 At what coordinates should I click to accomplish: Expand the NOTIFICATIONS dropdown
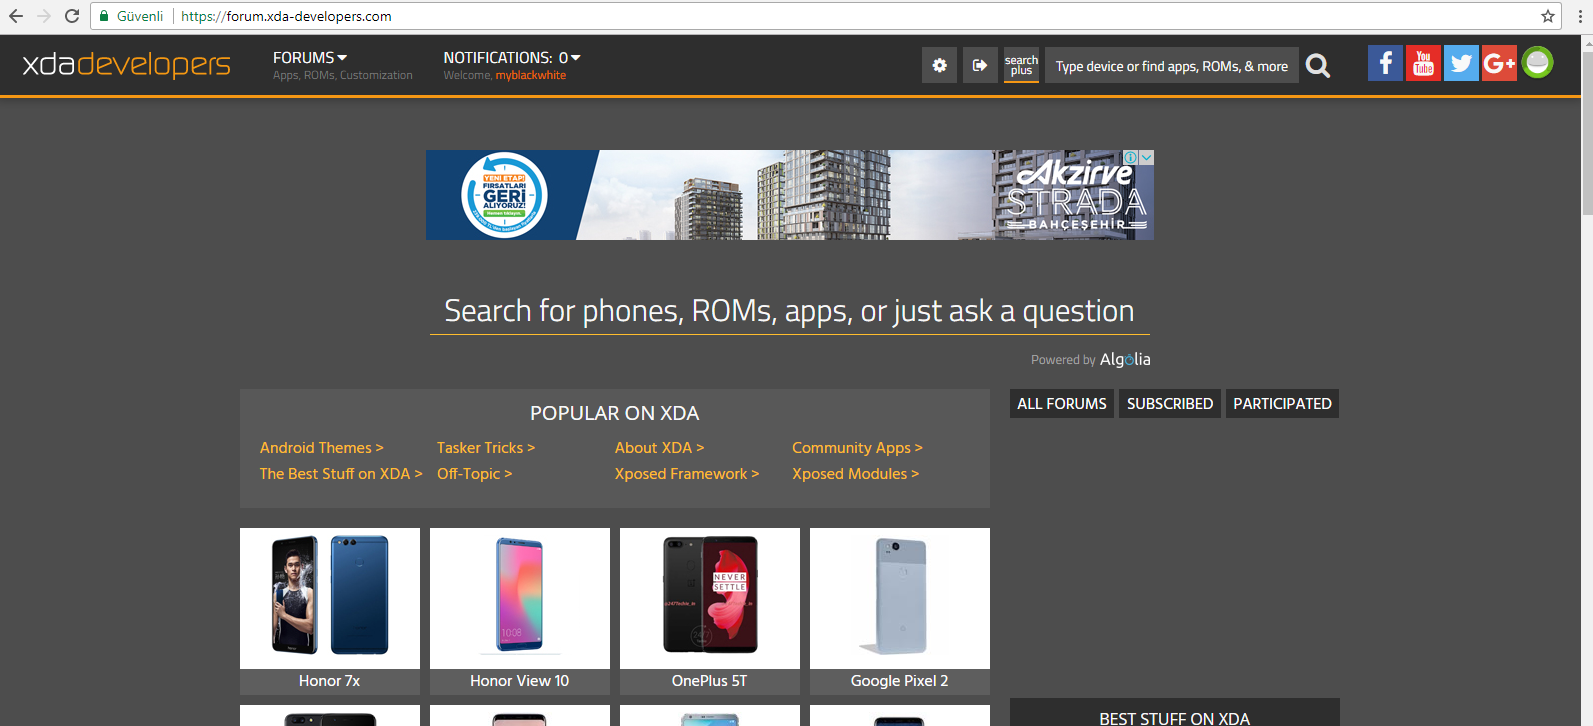click(x=512, y=58)
